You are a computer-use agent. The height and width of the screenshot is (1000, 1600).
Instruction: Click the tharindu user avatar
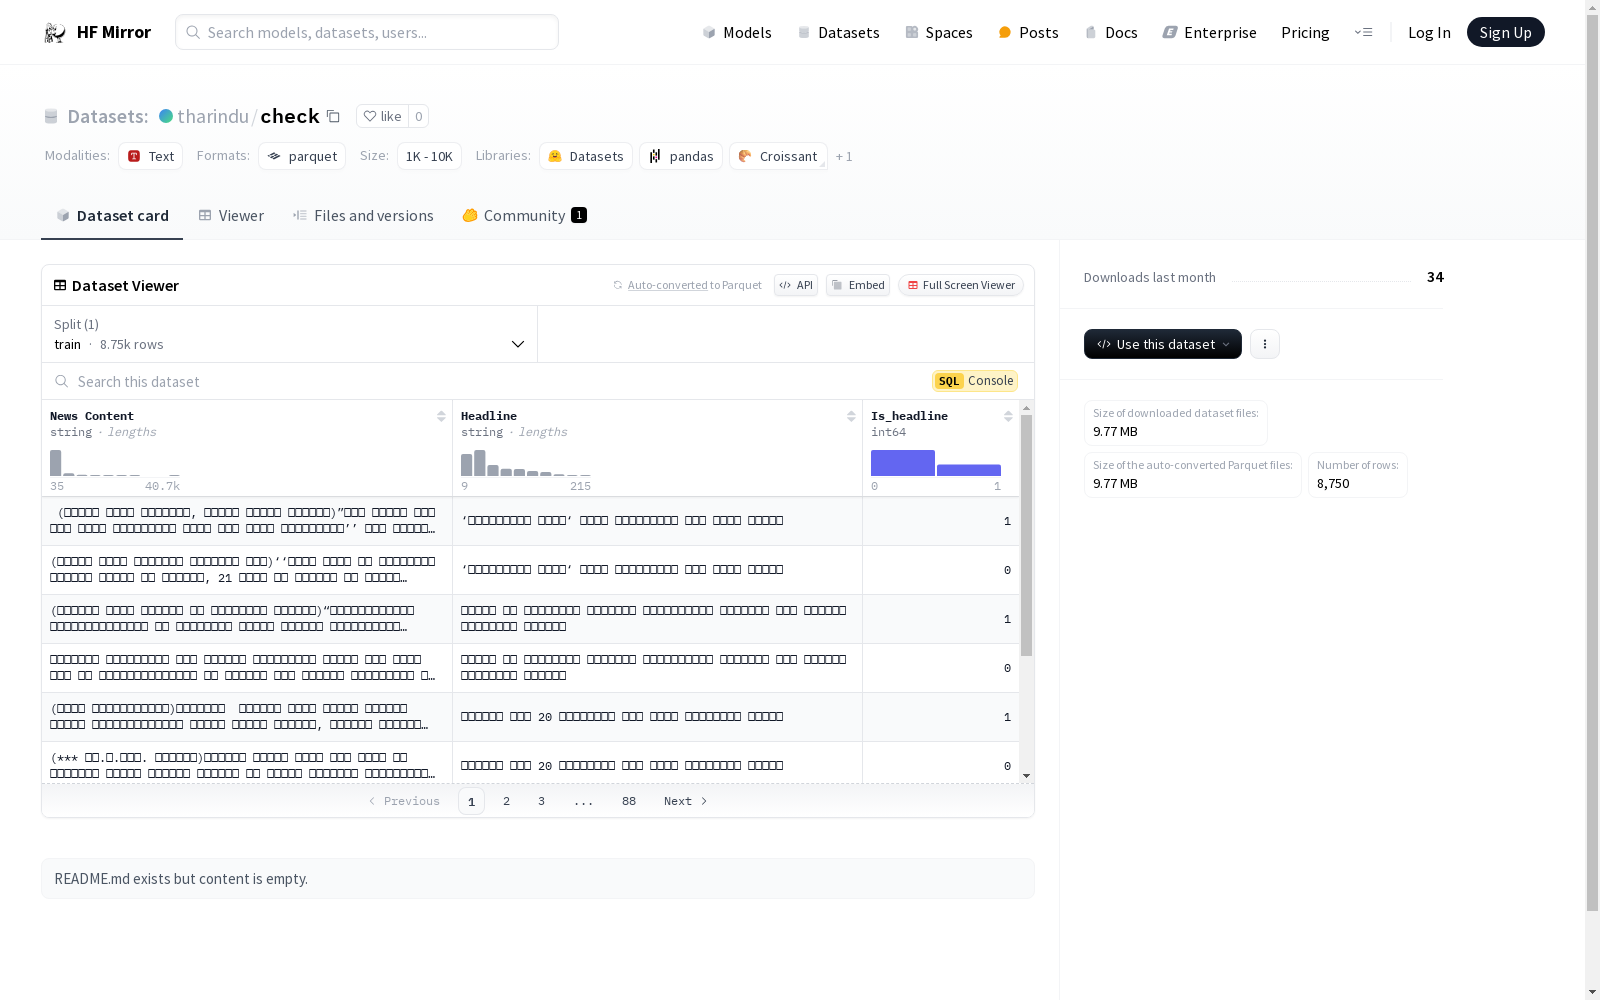point(166,116)
